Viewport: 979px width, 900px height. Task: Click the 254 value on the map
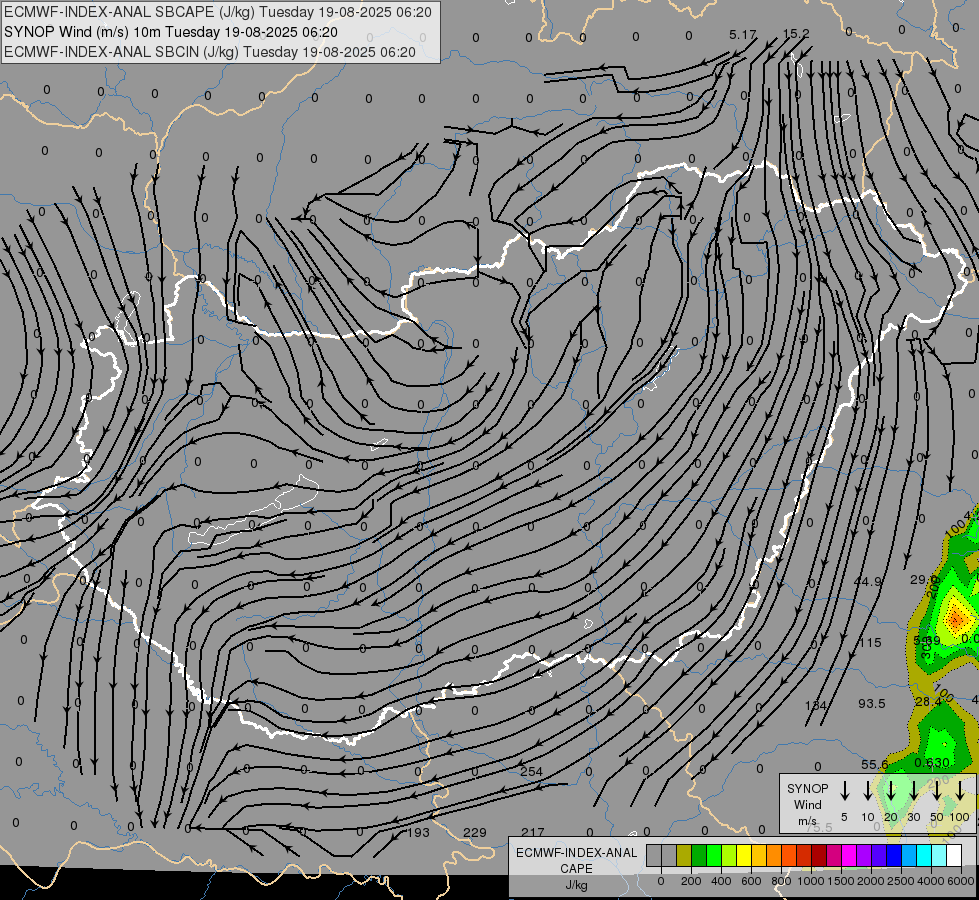[x=531, y=771]
